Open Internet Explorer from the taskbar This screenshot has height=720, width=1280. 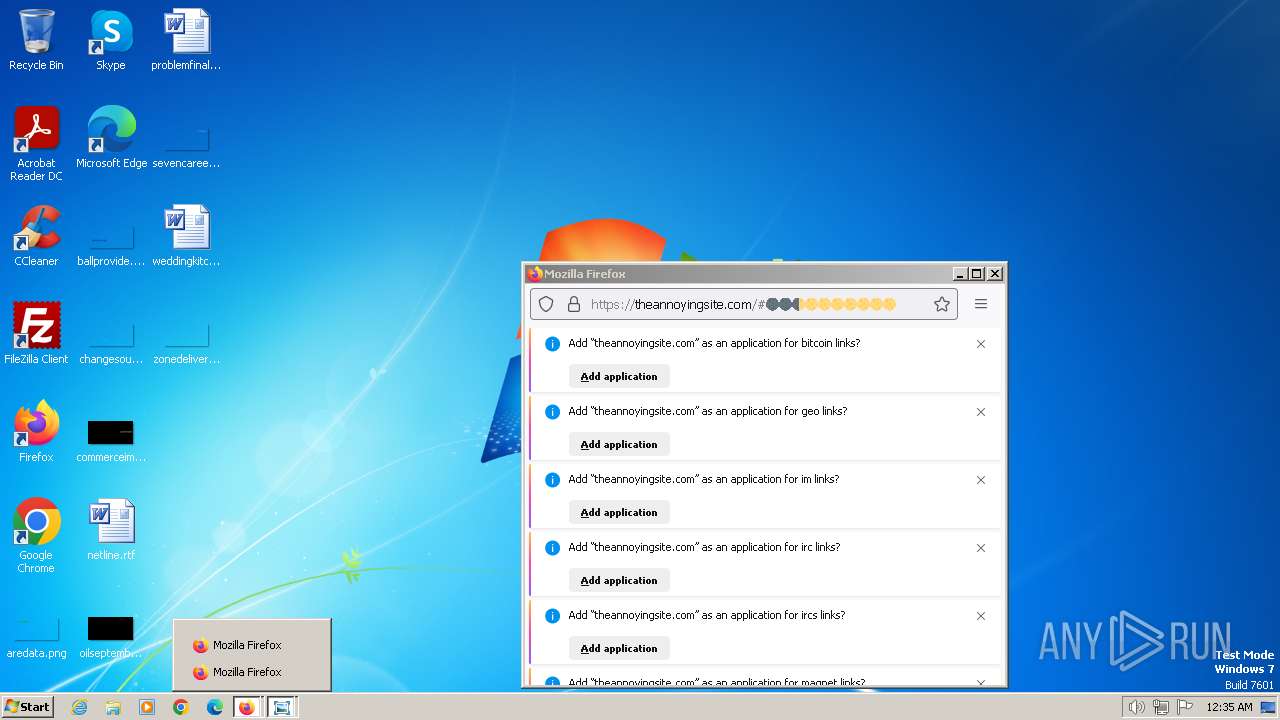(x=79, y=707)
